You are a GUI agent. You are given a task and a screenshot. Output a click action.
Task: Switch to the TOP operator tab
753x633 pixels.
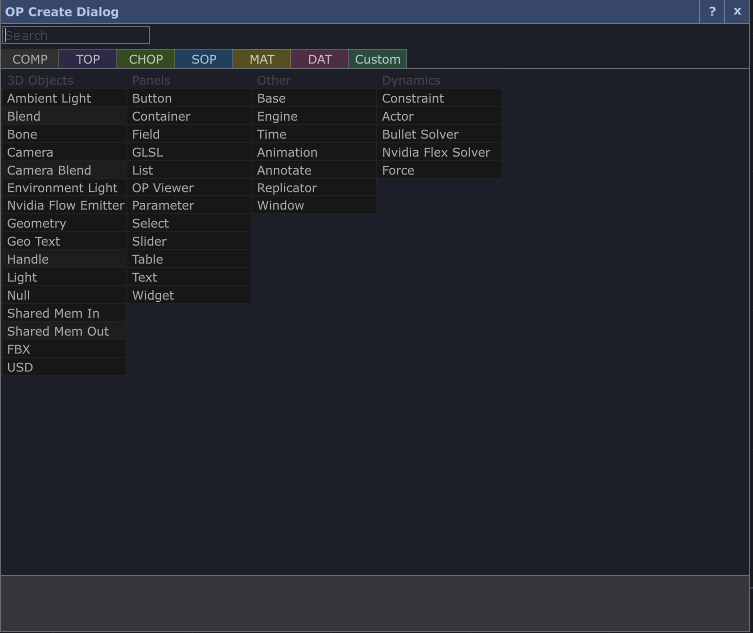click(88, 59)
